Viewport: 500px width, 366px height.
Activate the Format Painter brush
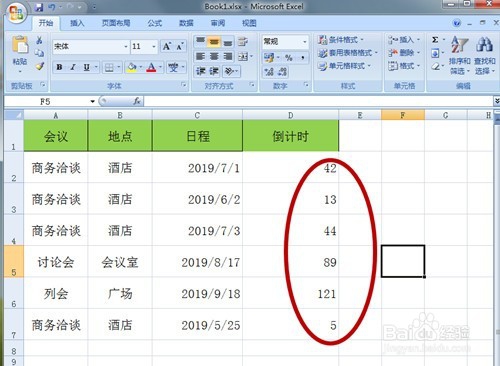pos(40,66)
